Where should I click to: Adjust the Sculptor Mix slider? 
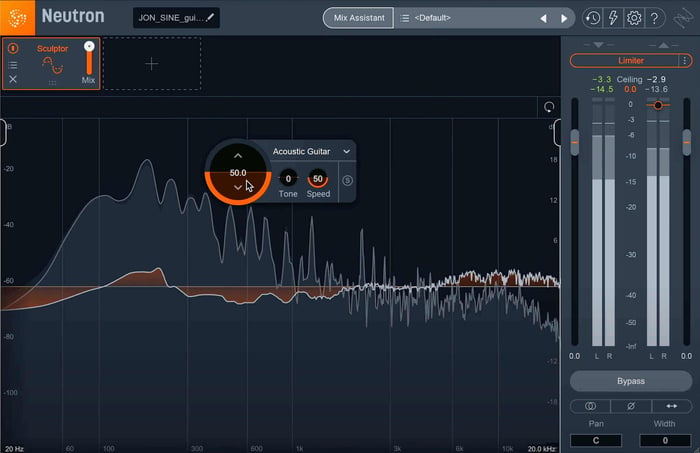(x=89, y=58)
